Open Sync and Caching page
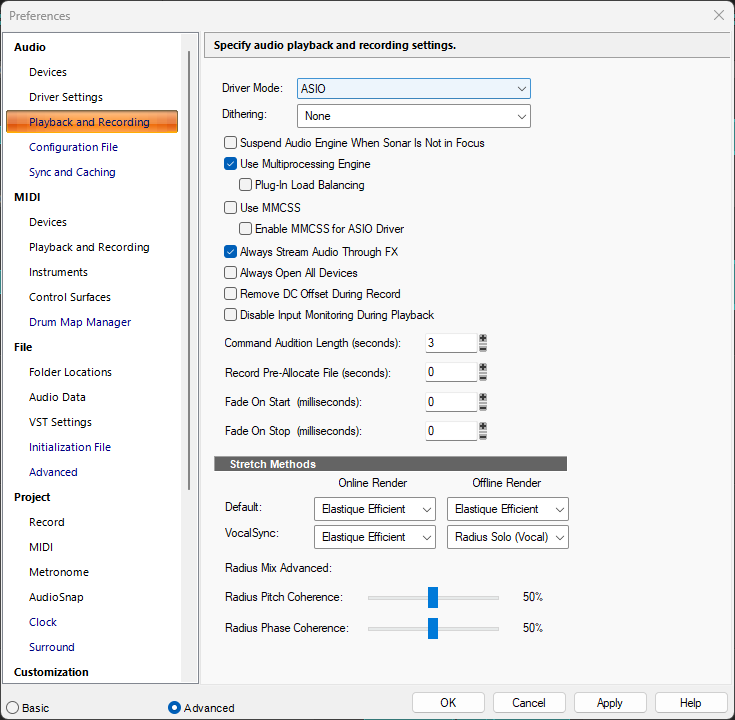Viewport: 735px width, 720px height. point(72,172)
